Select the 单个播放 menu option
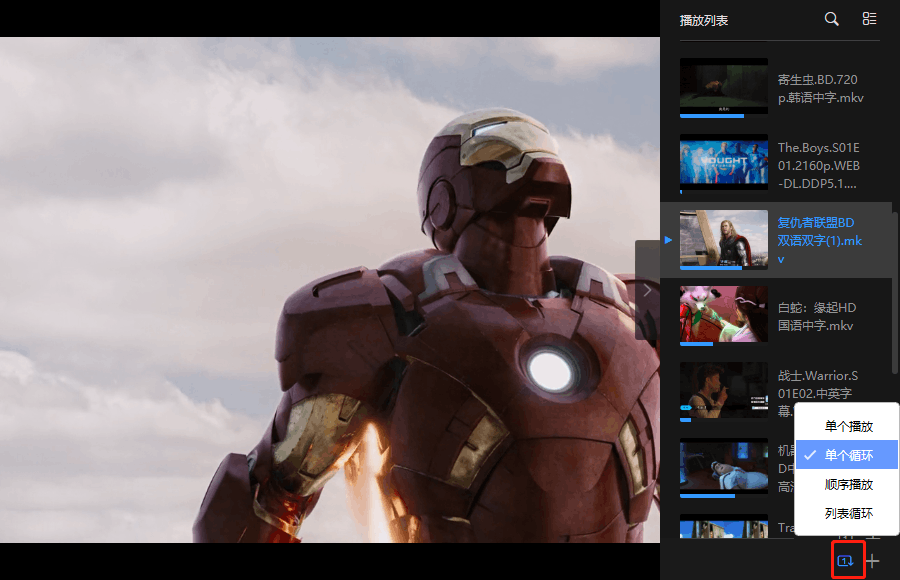 pyautogui.click(x=847, y=426)
